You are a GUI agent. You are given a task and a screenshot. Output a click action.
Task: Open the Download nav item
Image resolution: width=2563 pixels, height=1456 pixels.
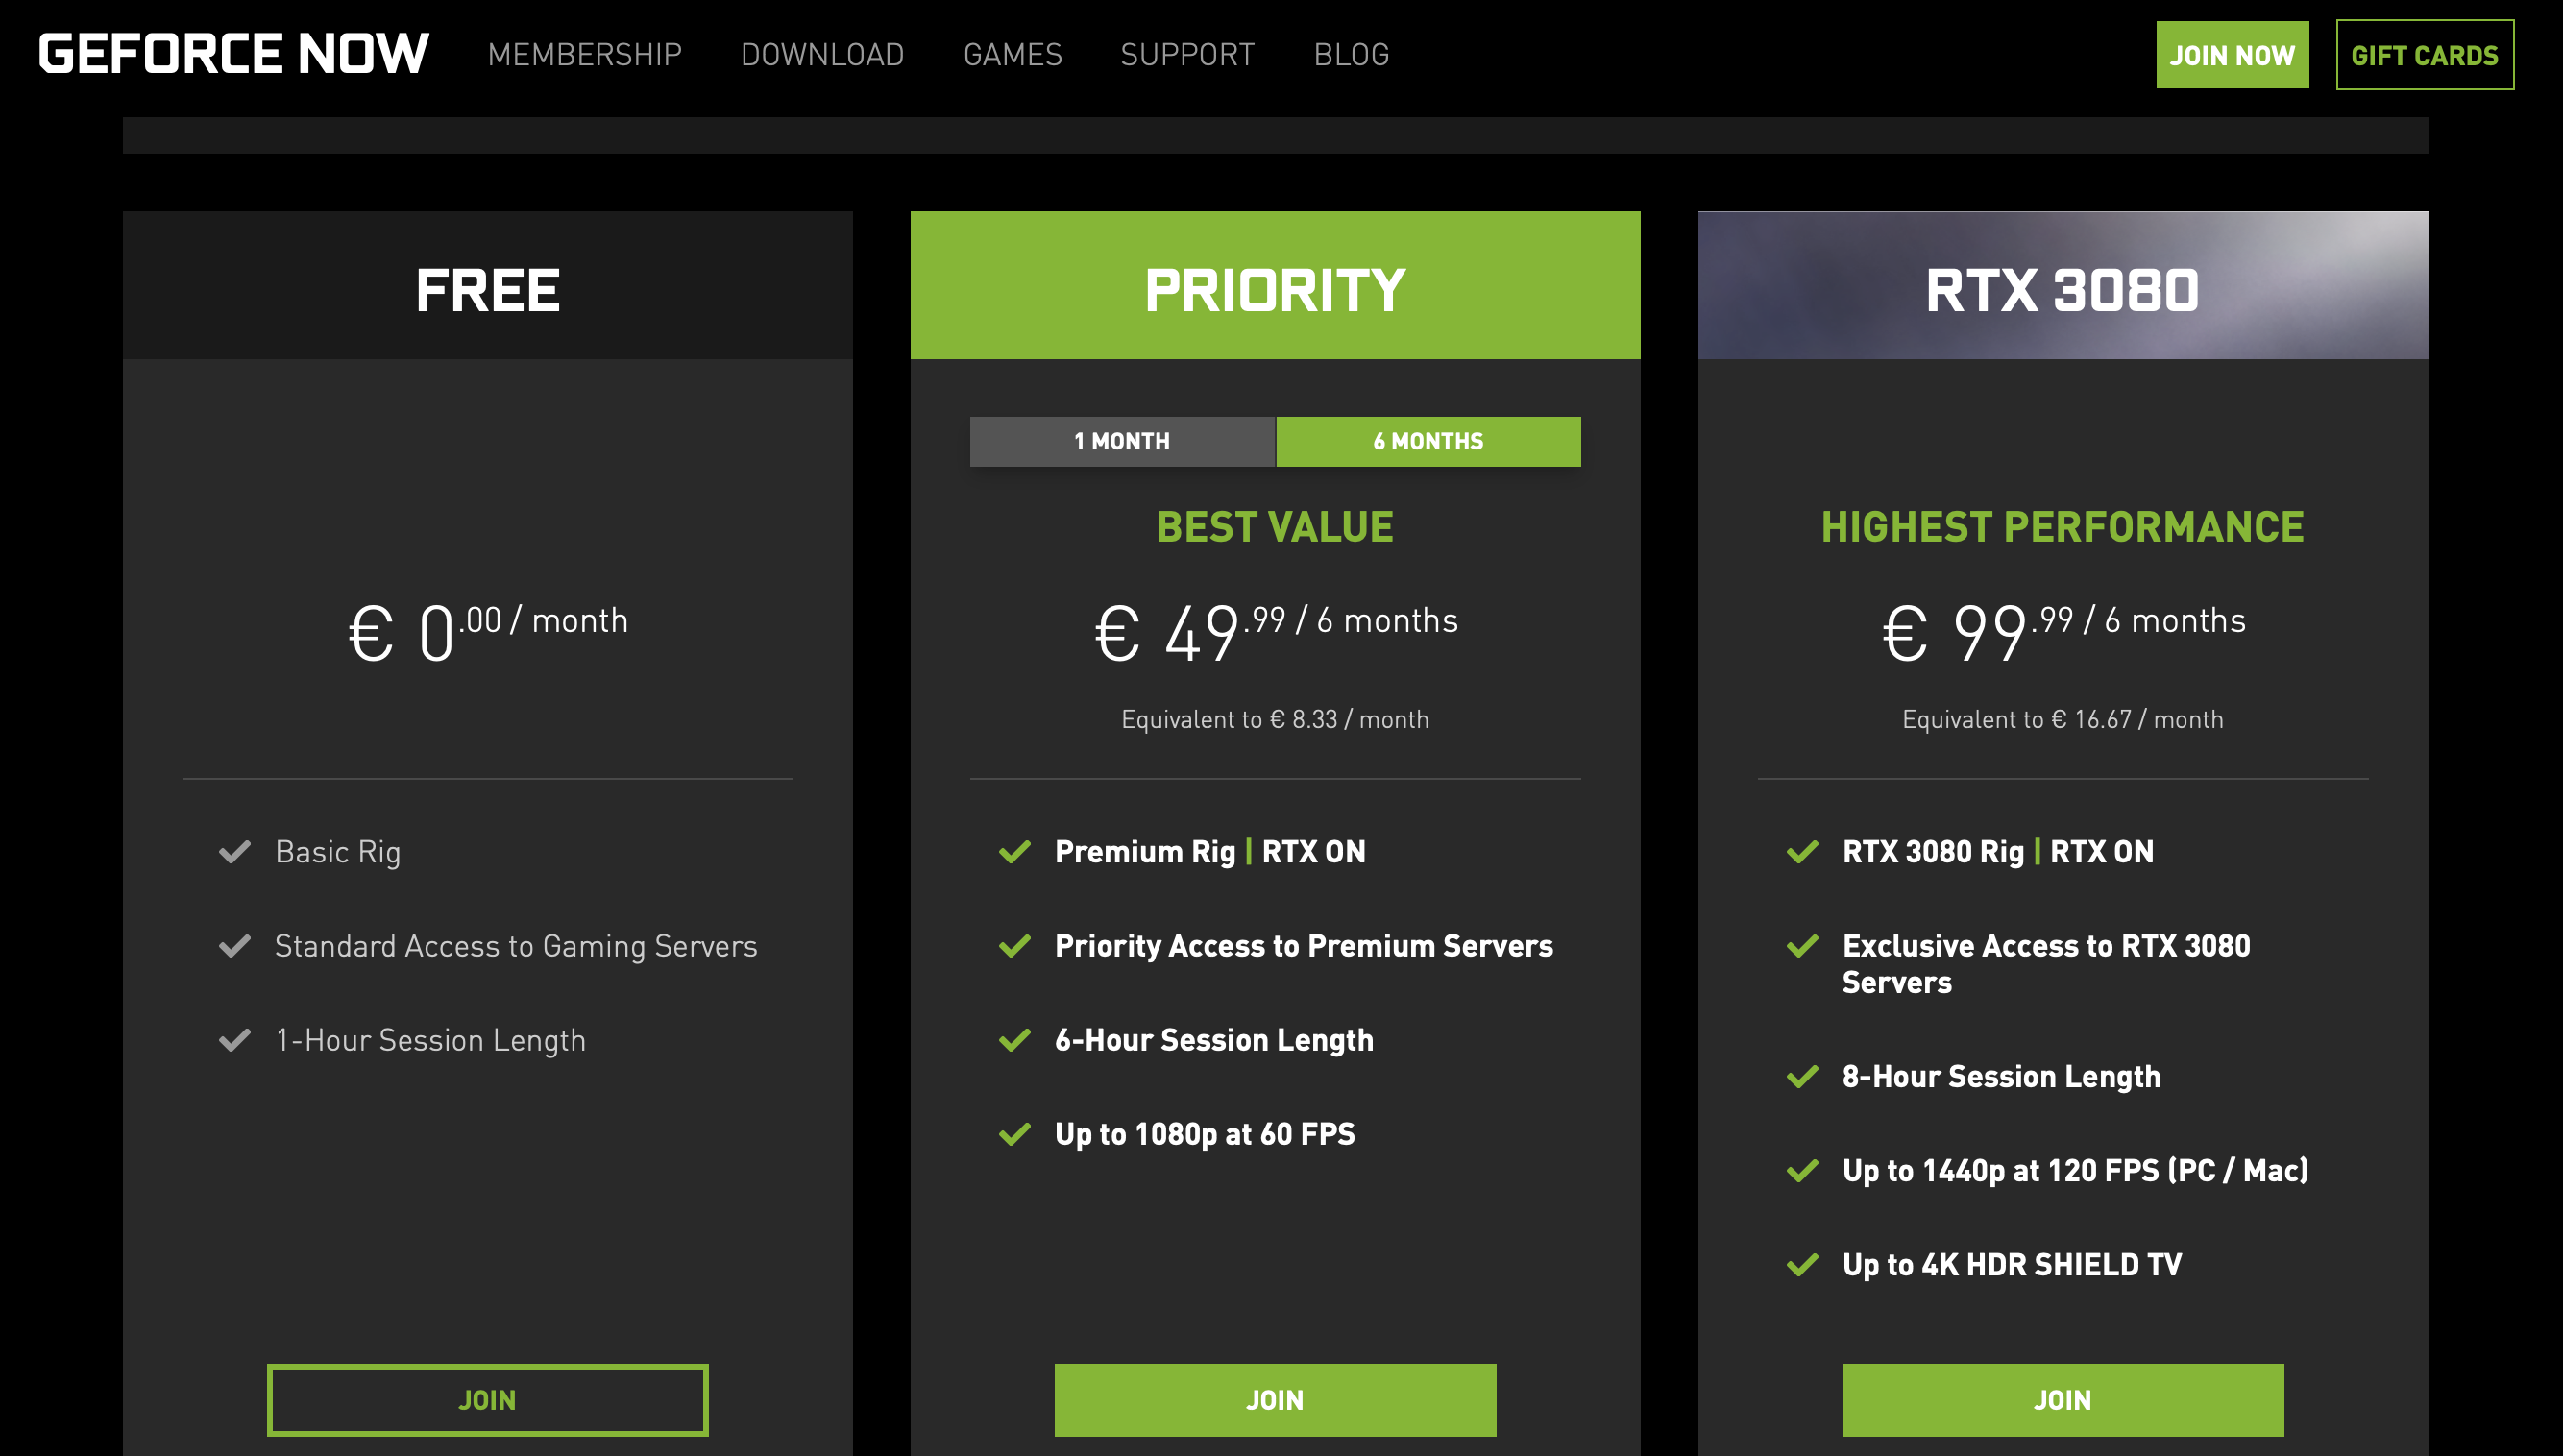pyautogui.click(x=822, y=55)
